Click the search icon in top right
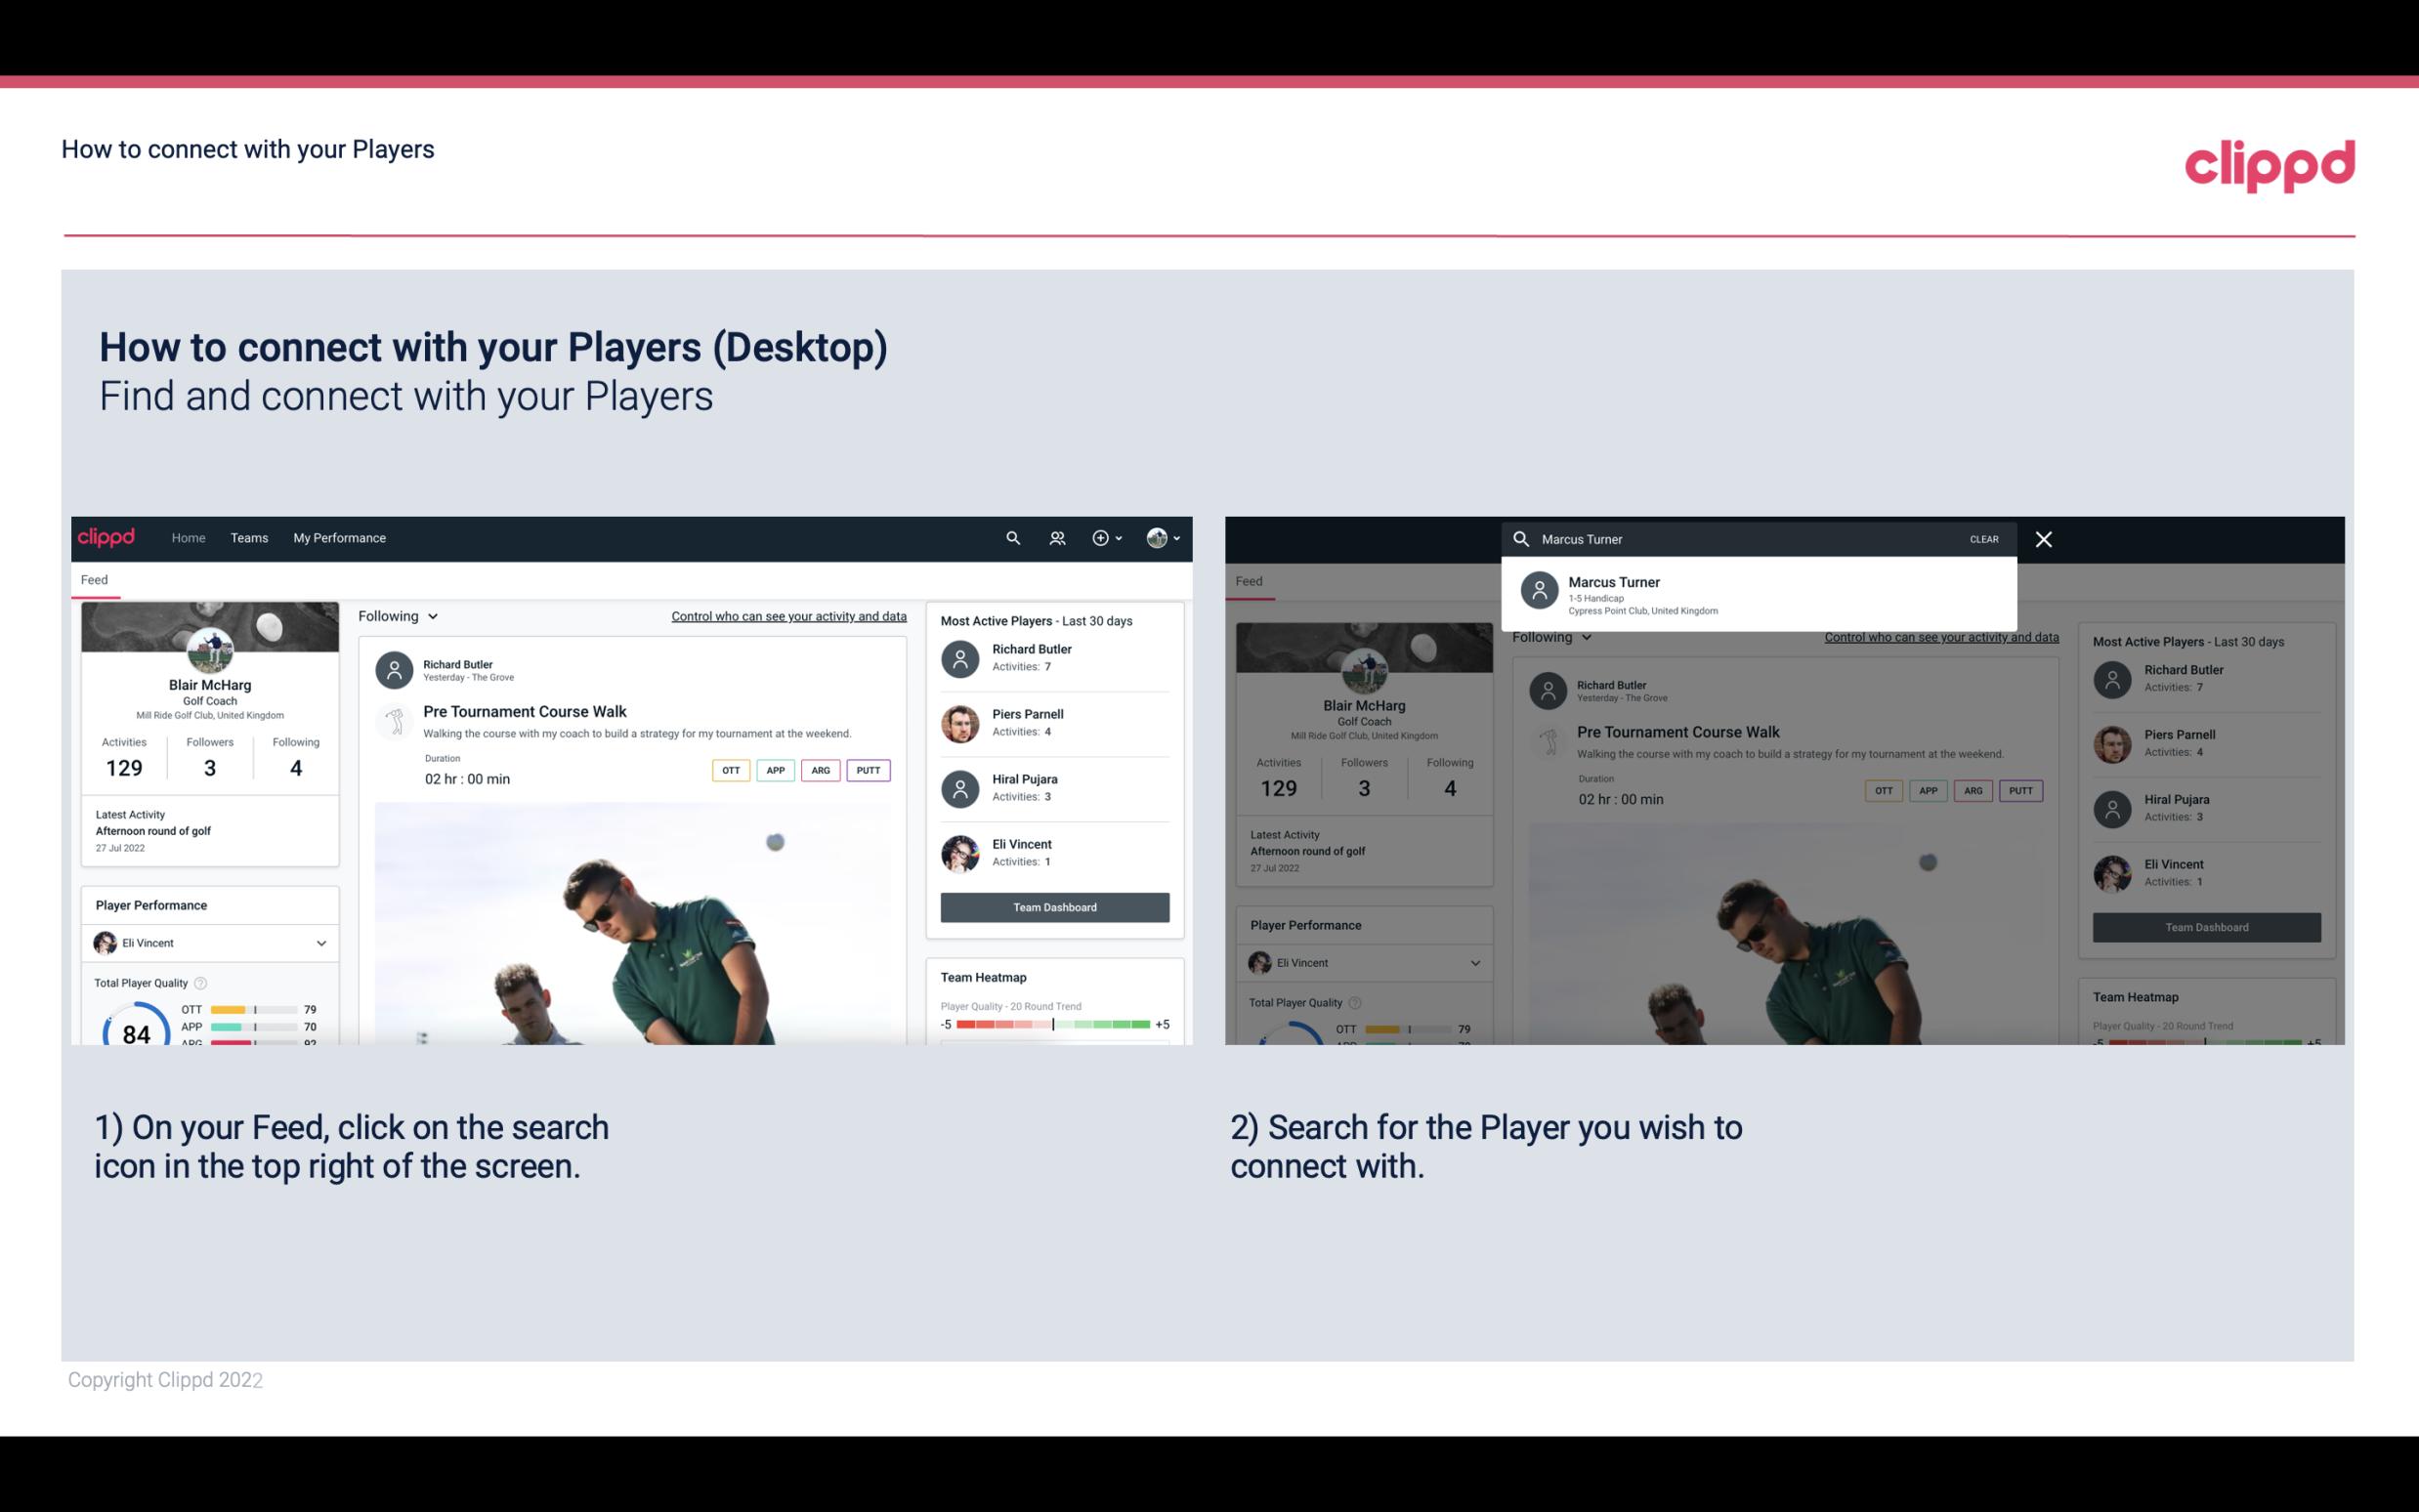Screen dimensions: 2419x1512 coord(1010,536)
